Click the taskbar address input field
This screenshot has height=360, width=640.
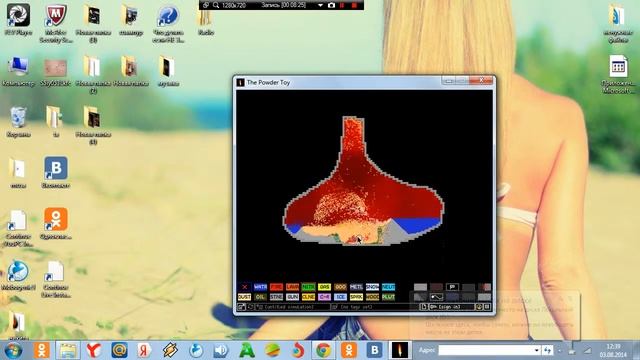(486, 350)
